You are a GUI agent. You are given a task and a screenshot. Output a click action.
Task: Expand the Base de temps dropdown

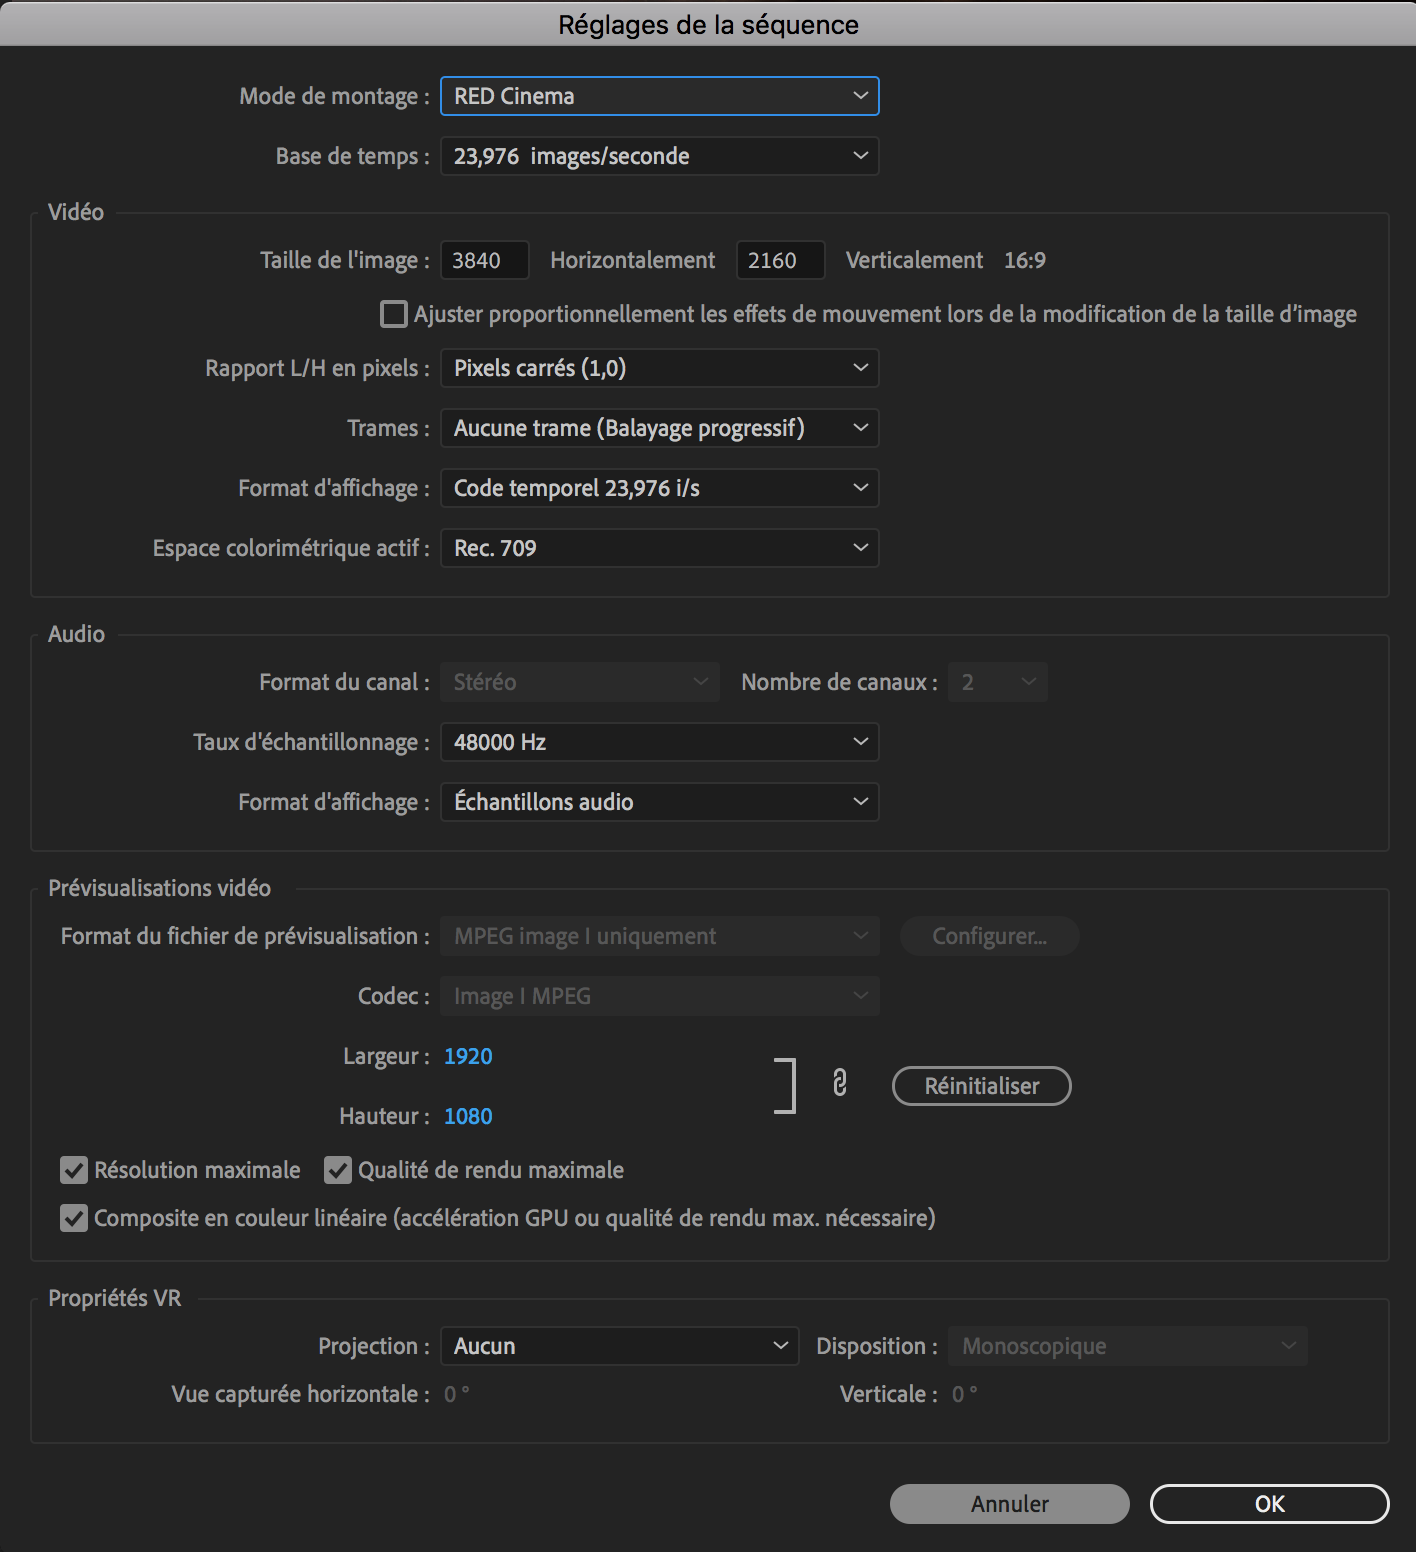(659, 156)
